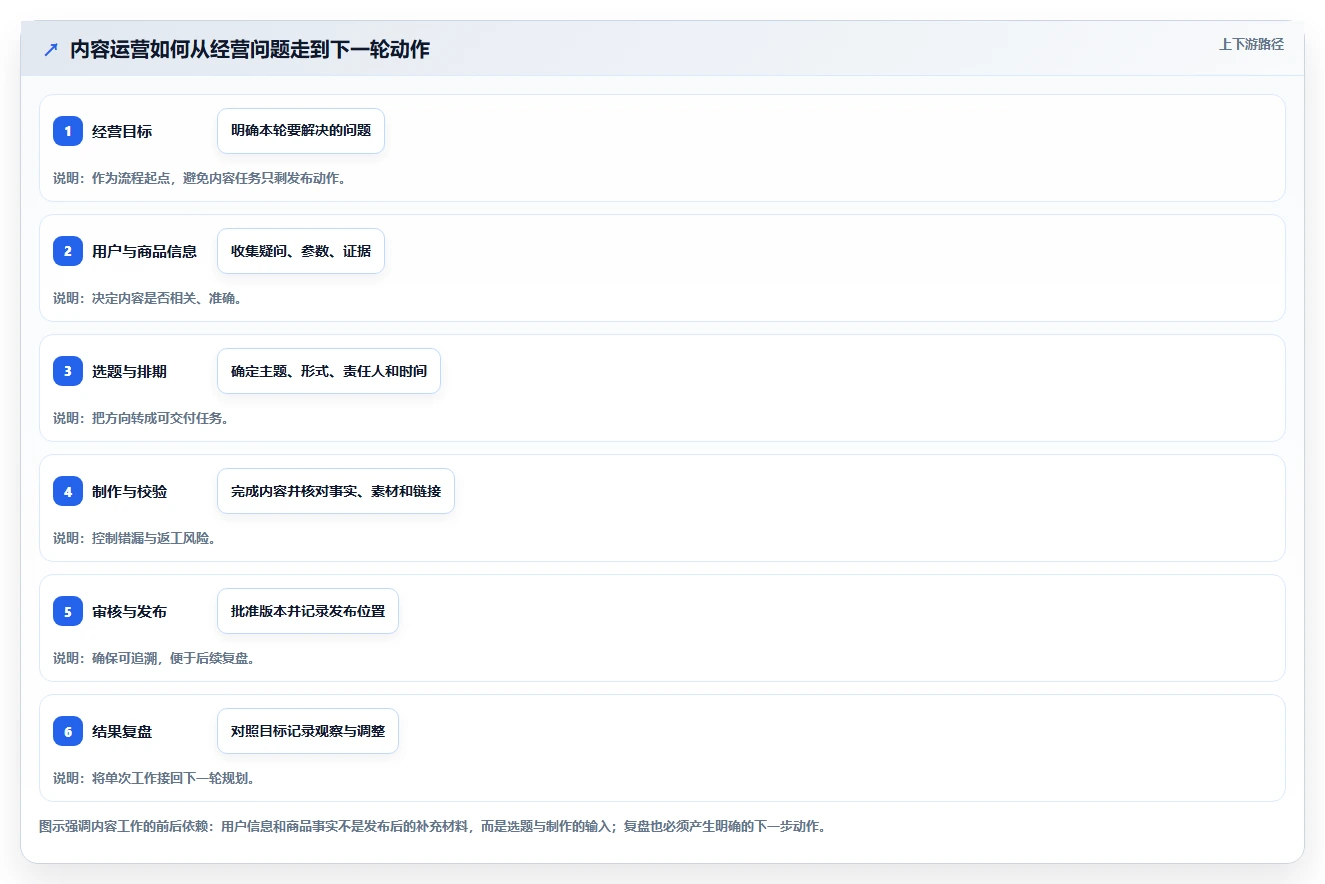Click the step number 3 badge
The width and height of the screenshot is (1325, 884).
coord(68,371)
